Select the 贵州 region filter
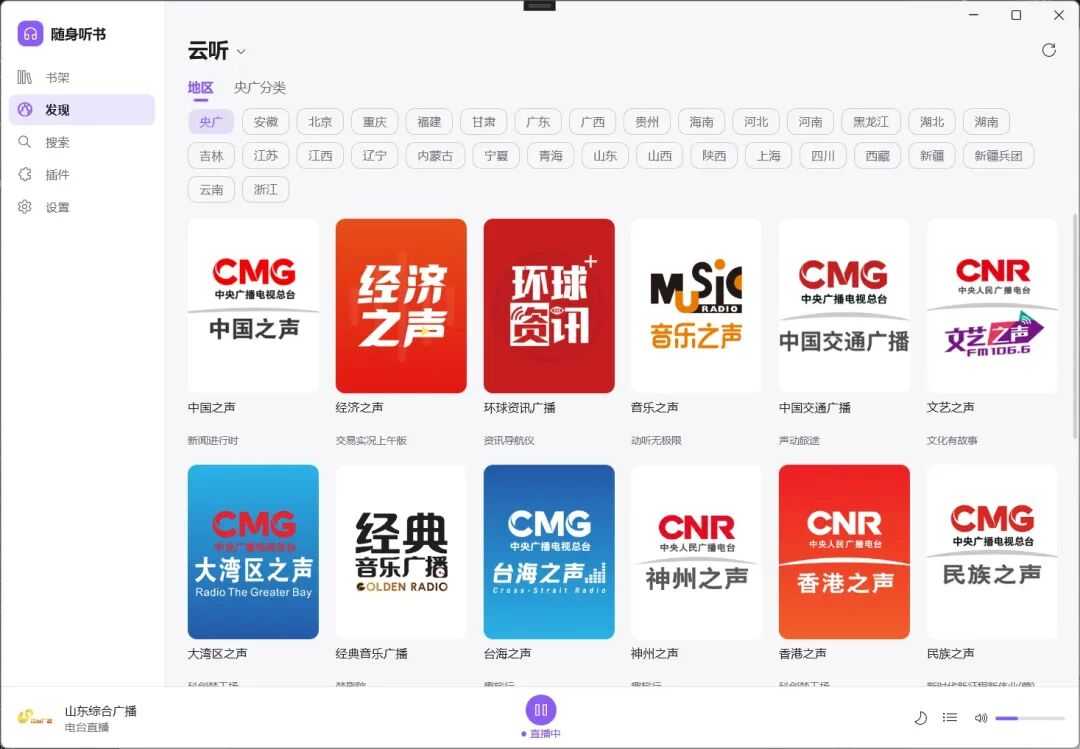Image resolution: width=1080 pixels, height=749 pixels. (x=647, y=122)
